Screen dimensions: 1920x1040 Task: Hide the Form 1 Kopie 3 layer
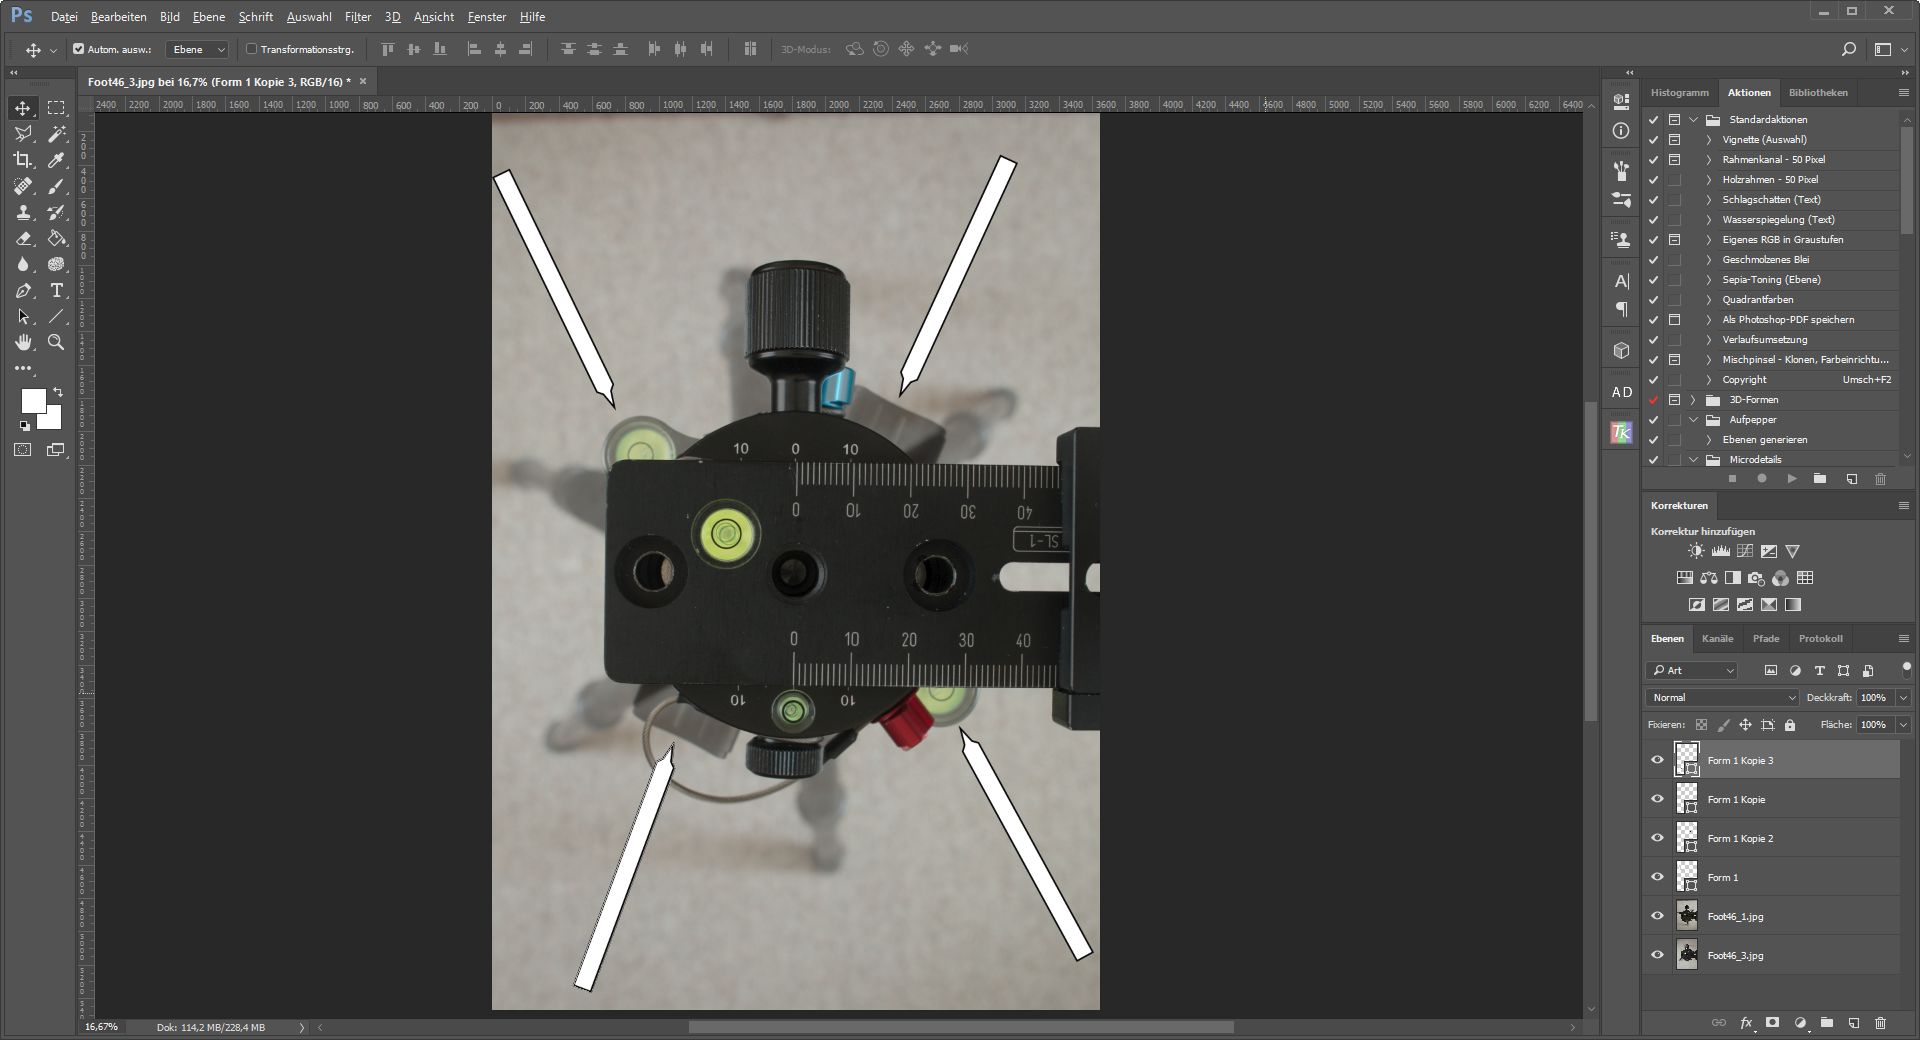coord(1657,760)
